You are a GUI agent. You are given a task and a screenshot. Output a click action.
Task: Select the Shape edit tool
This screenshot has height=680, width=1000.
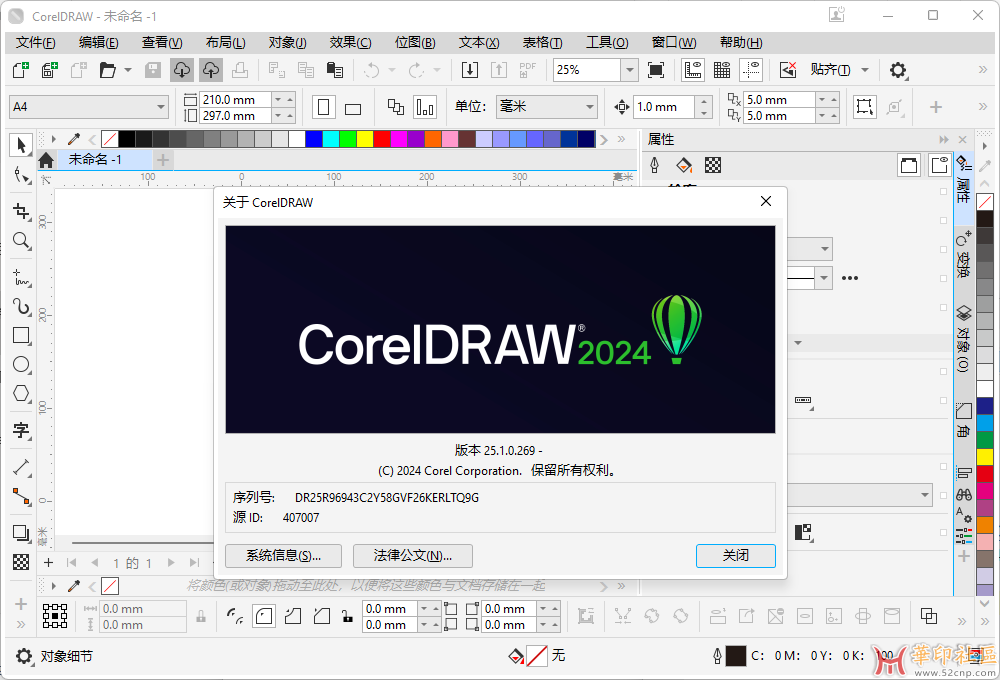[21, 175]
